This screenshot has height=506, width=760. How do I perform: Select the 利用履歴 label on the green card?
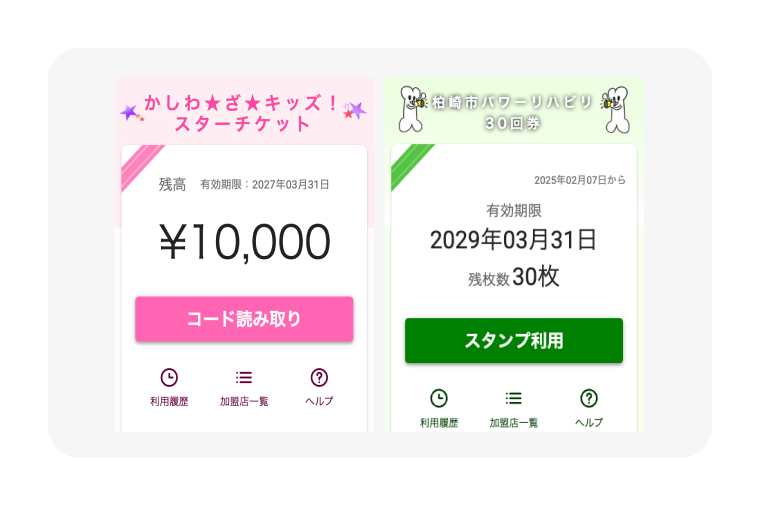(x=439, y=423)
